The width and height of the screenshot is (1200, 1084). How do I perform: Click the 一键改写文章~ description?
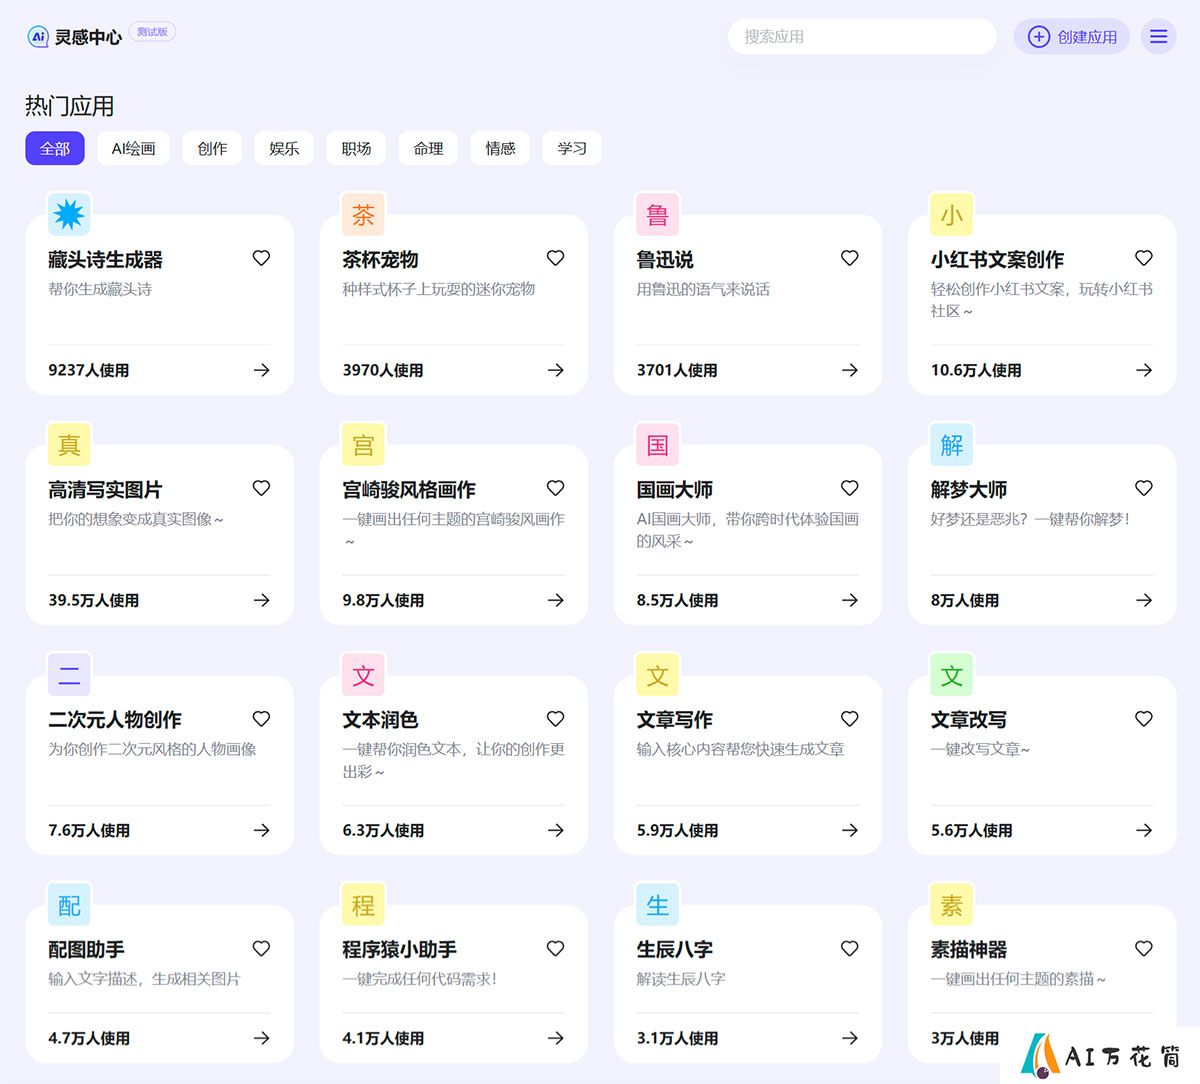[x=980, y=749]
